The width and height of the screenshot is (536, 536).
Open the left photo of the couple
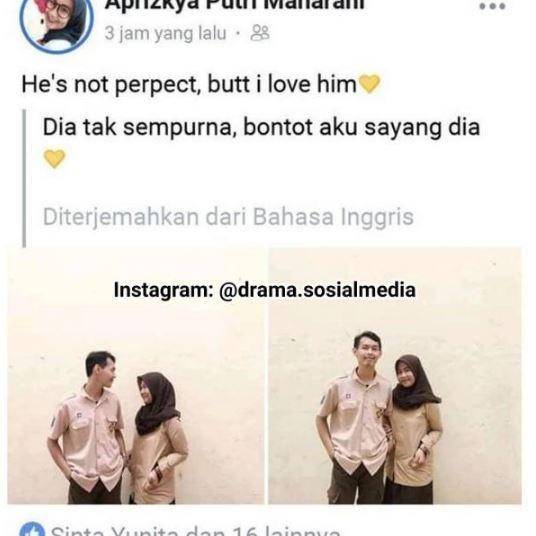pyautogui.click(x=136, y=375)
